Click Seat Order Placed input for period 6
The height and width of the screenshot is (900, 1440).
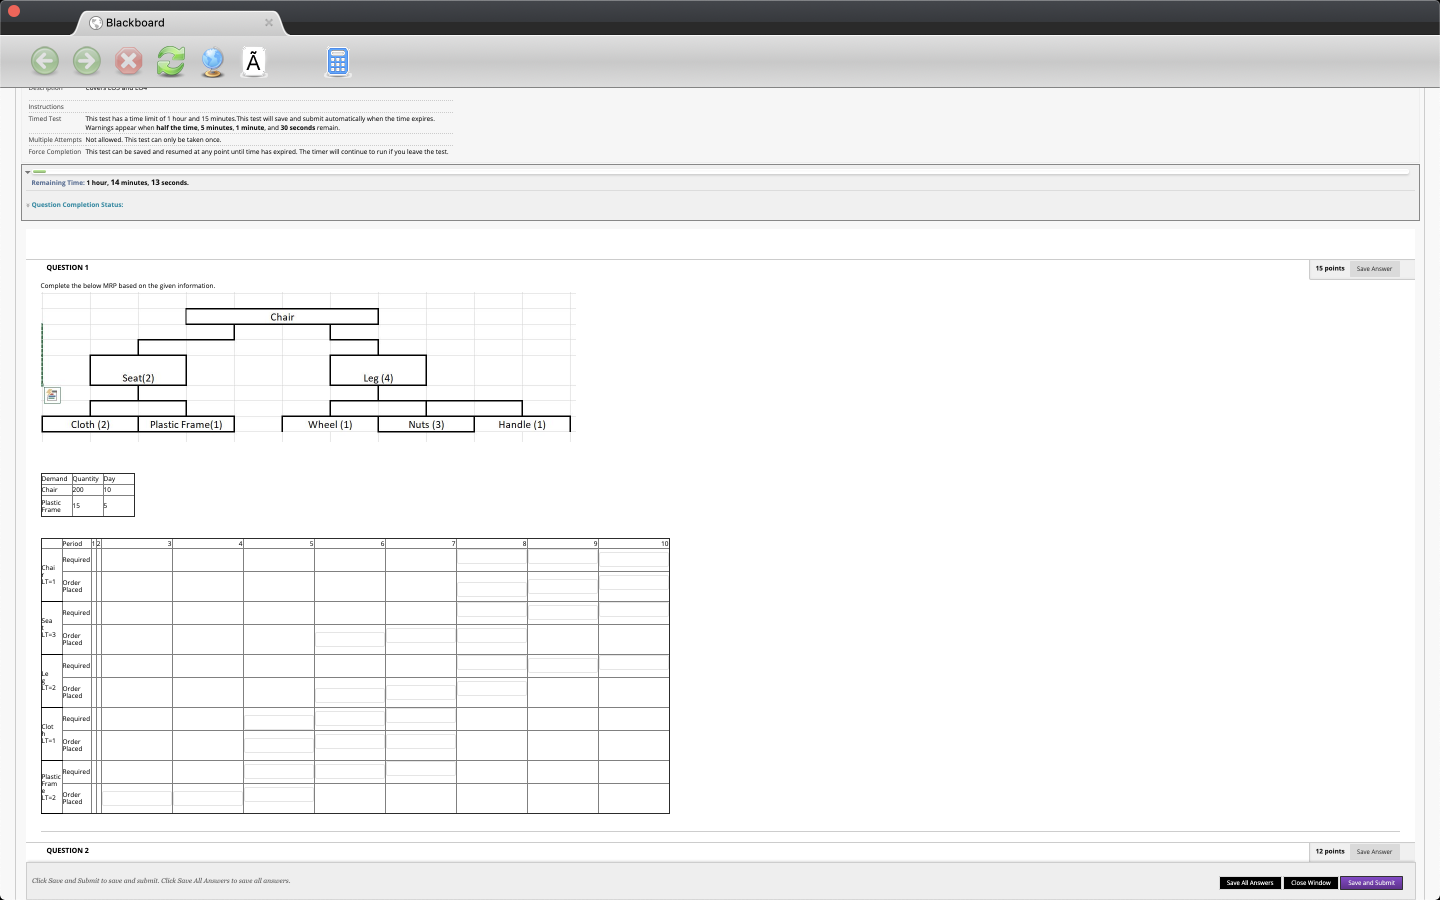click(x=350, y=639)
